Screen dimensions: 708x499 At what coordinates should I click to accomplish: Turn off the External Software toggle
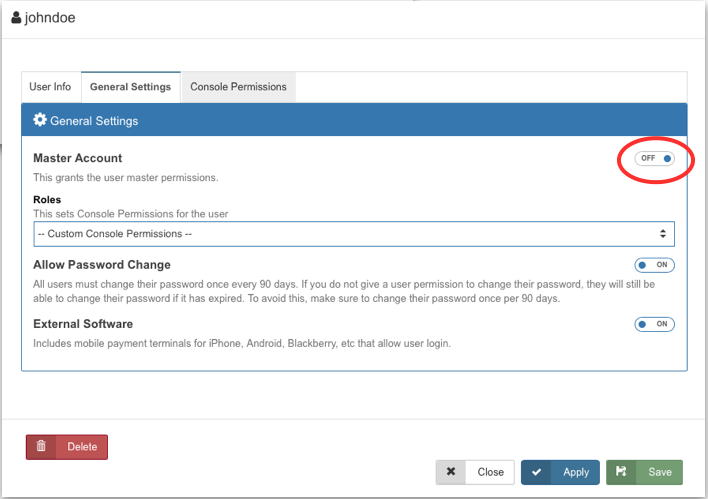tap(655, 324)
